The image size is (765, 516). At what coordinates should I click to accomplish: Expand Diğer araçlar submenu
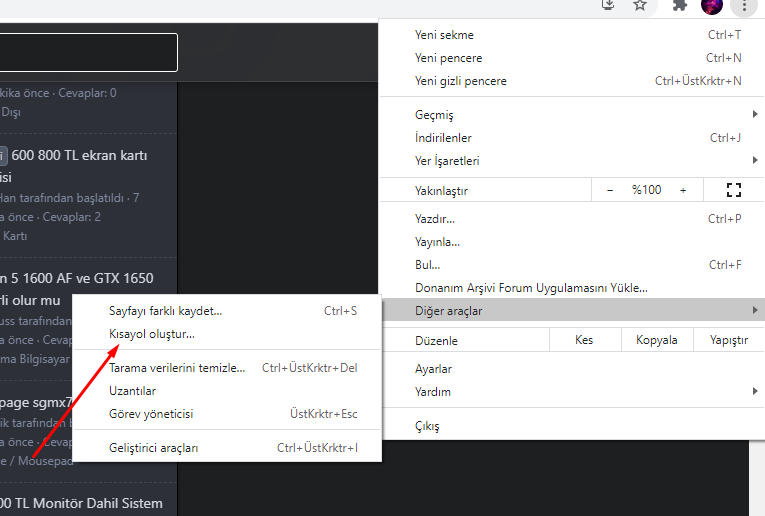(572, 311)
